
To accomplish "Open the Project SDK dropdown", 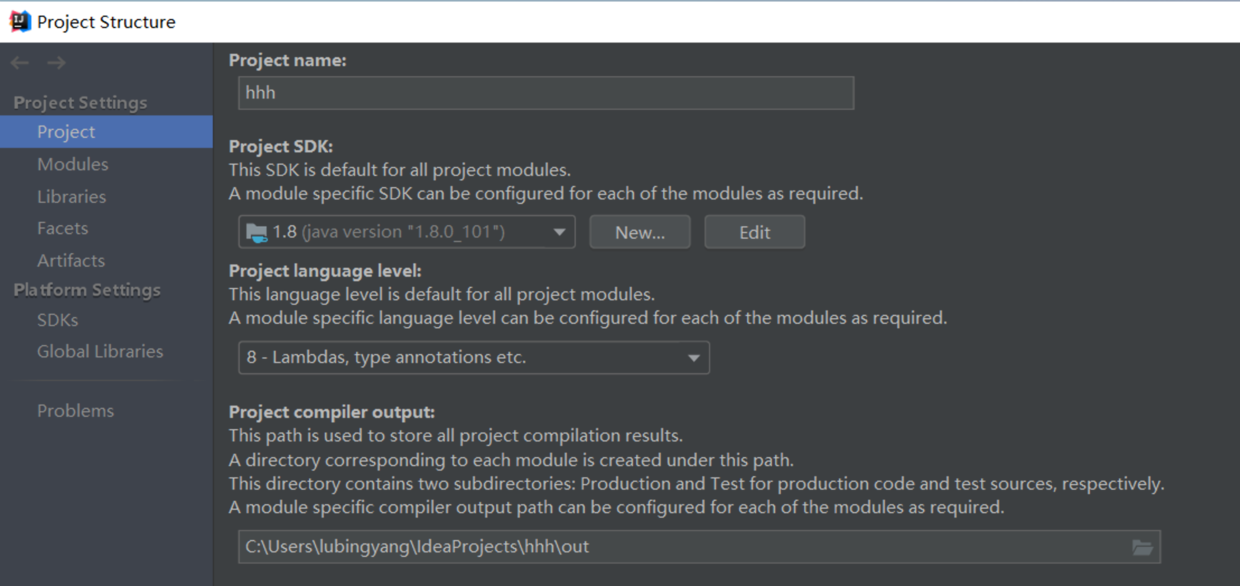I will click(406, 232).
